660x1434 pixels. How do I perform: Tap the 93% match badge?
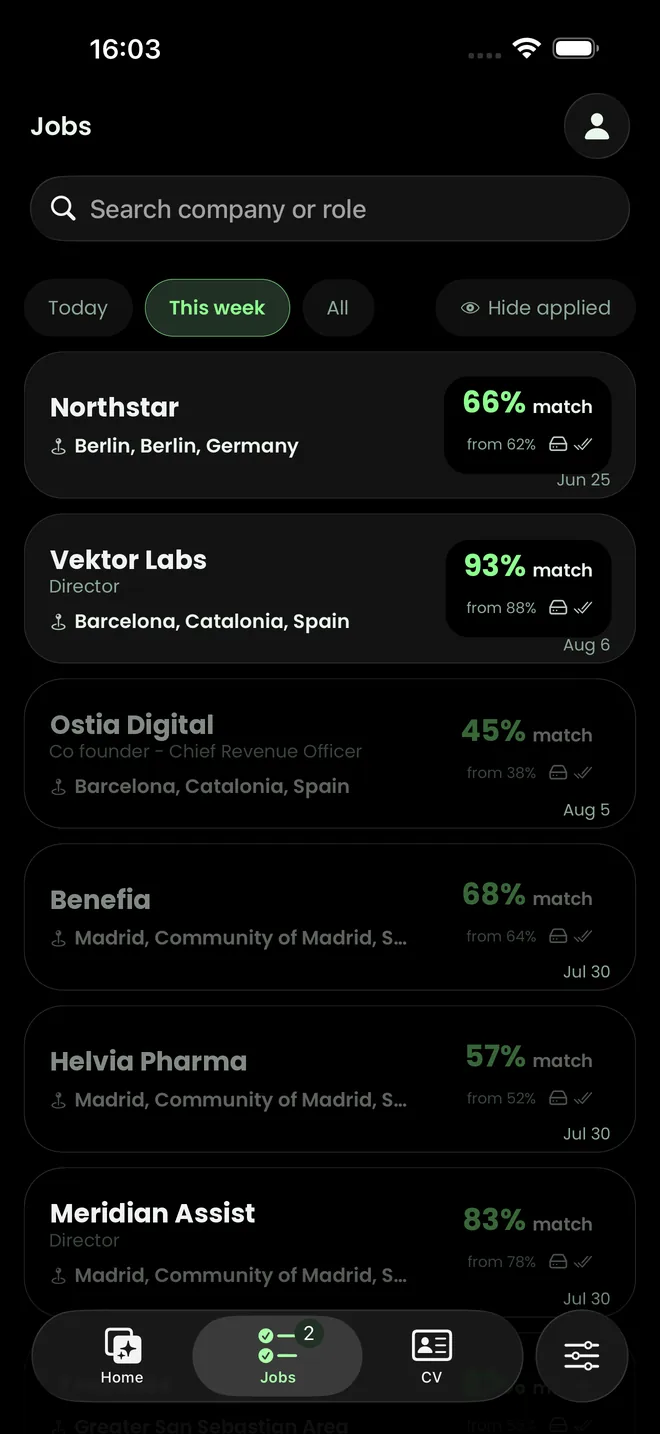(528, 588)
